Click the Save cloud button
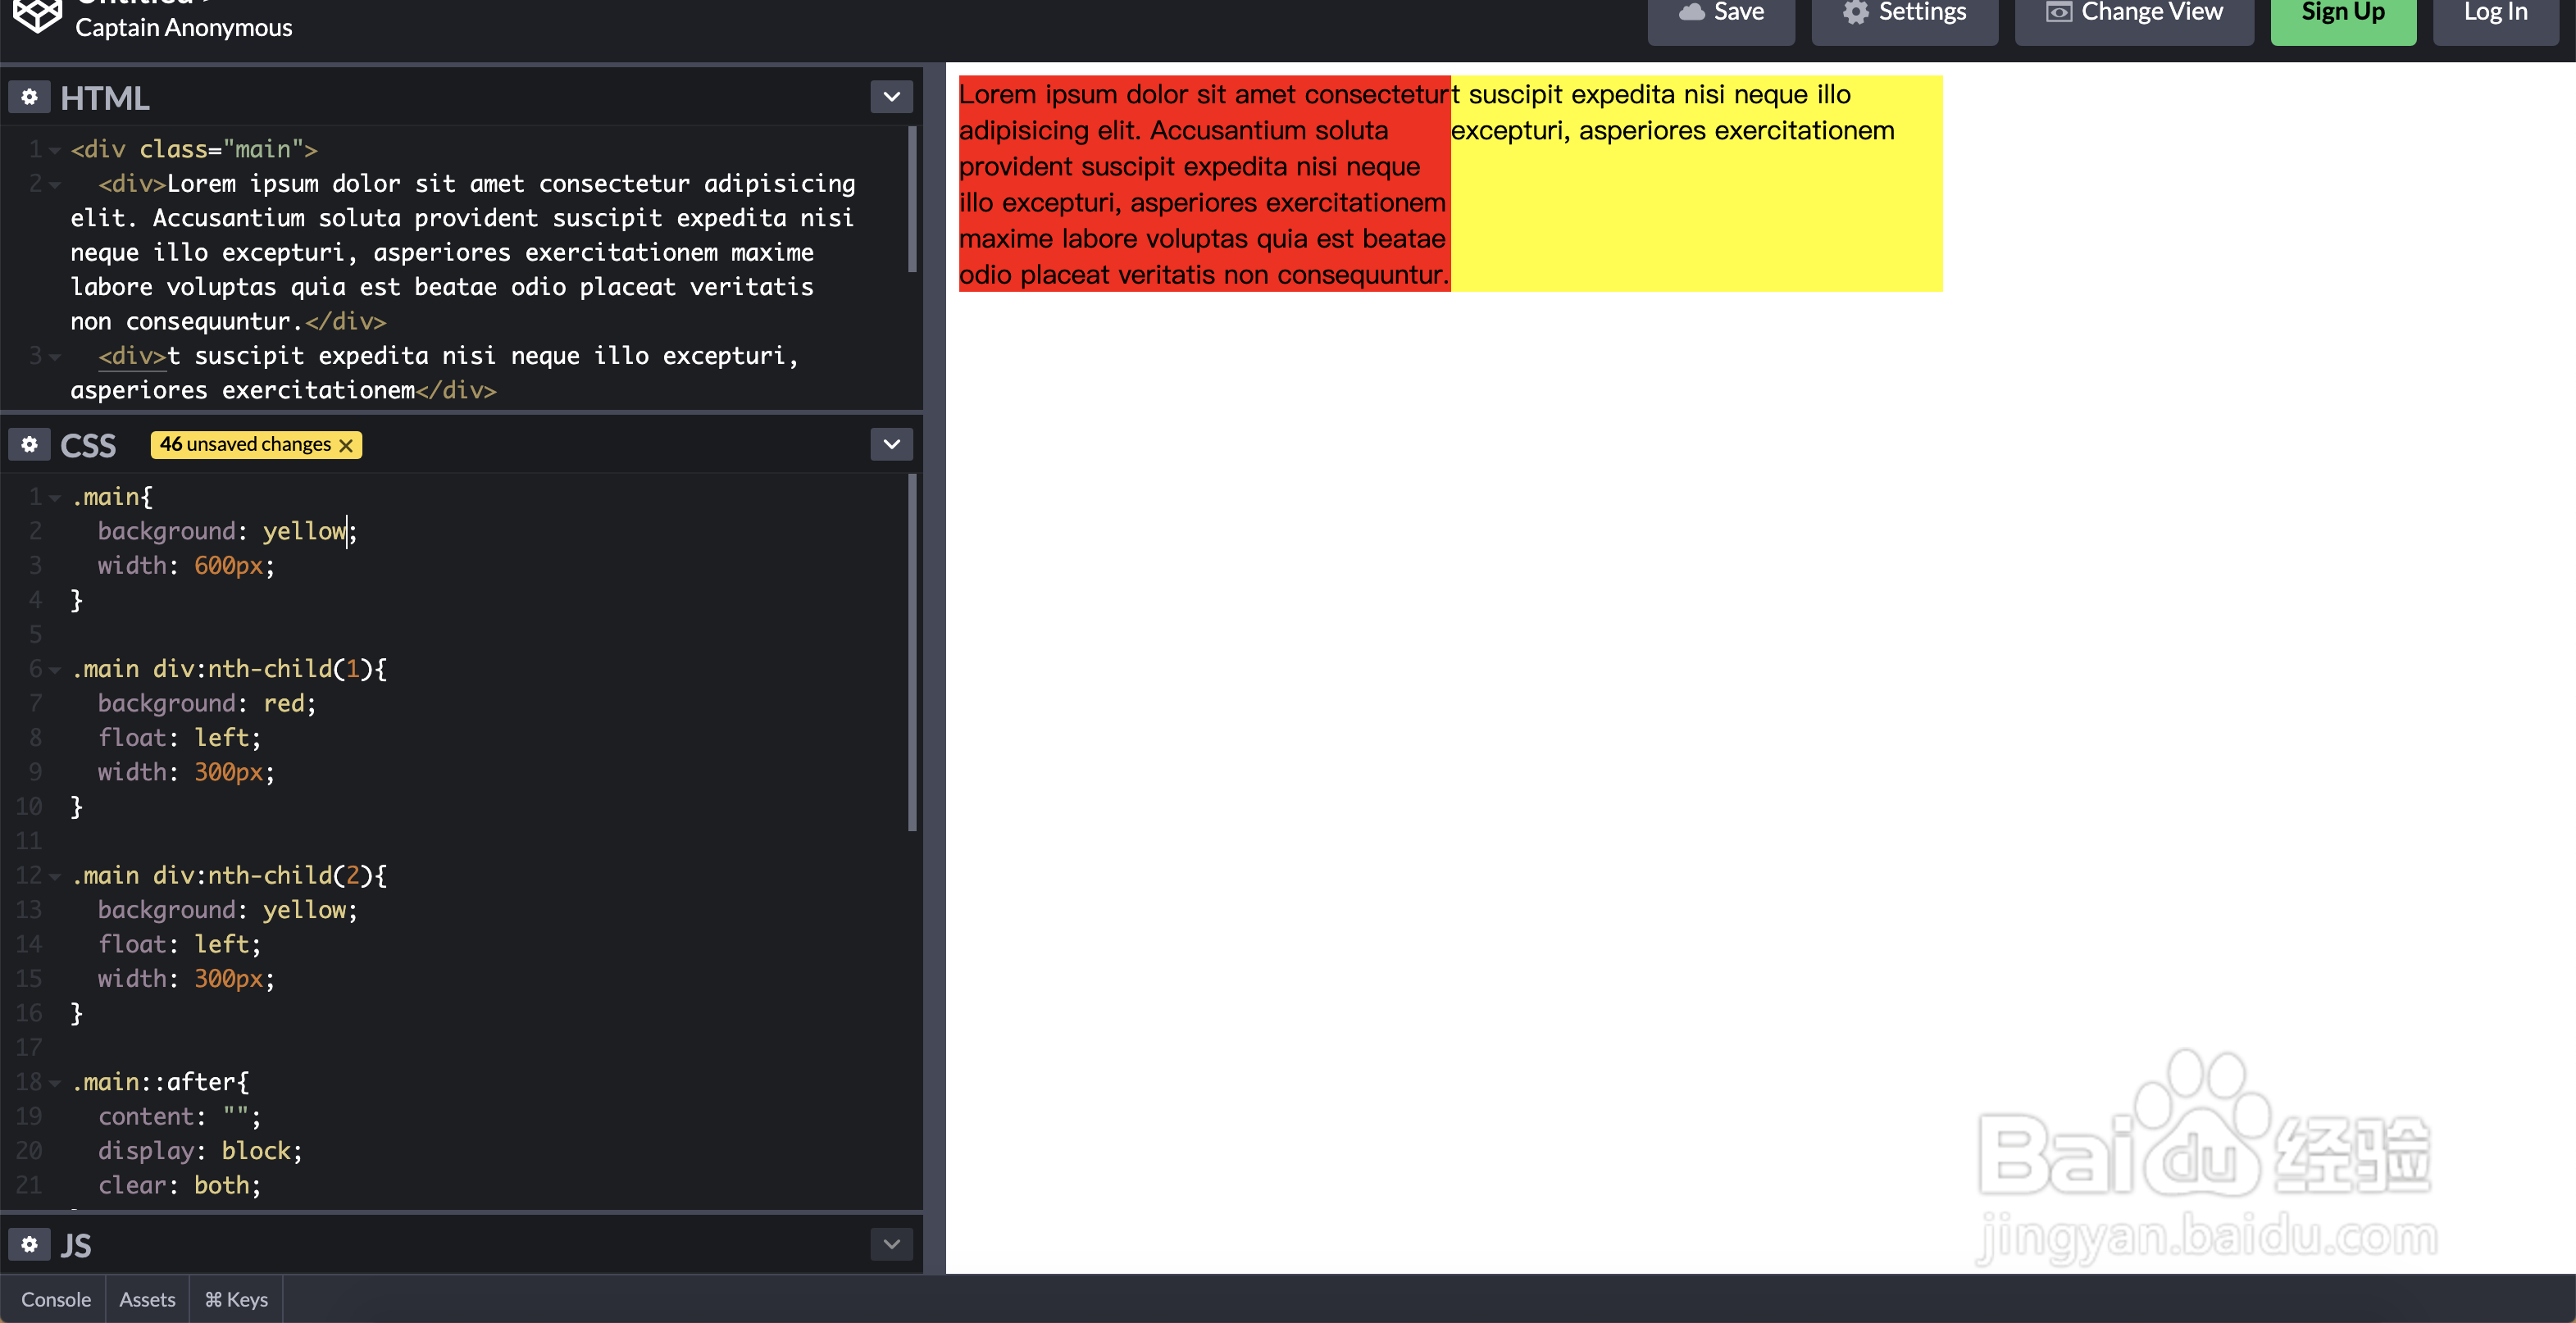This screenshot has height=1323, width=2576. click(1721, 14)
